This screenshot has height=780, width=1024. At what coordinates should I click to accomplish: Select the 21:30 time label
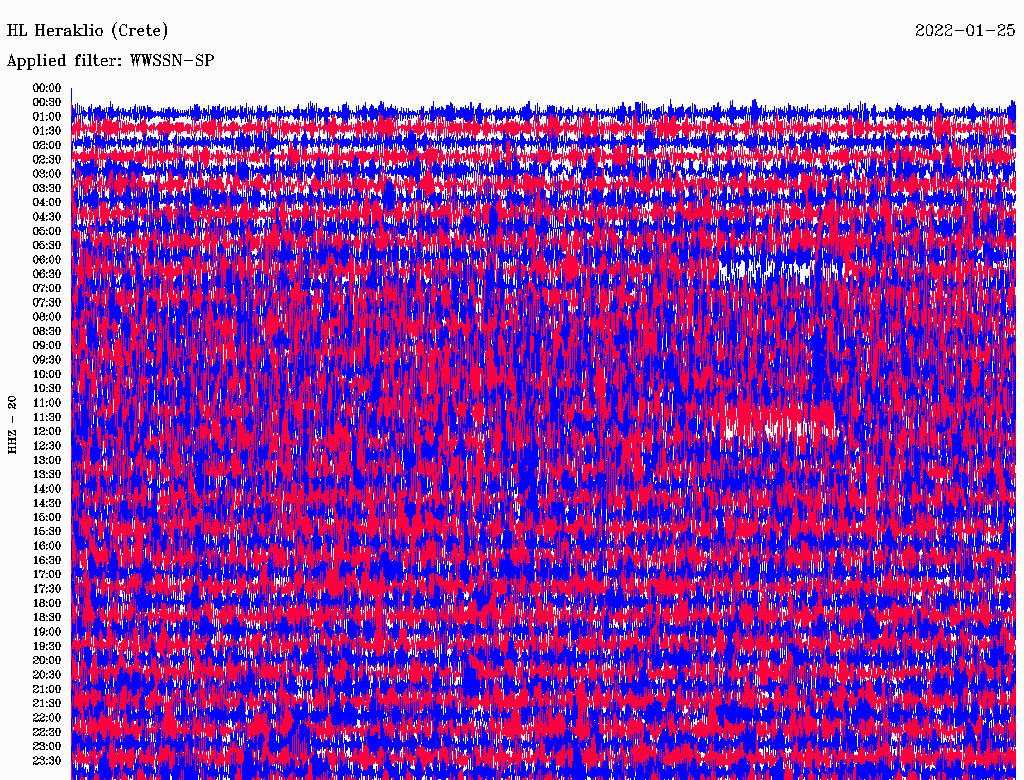pyautogui.click(x=47, y=704)
